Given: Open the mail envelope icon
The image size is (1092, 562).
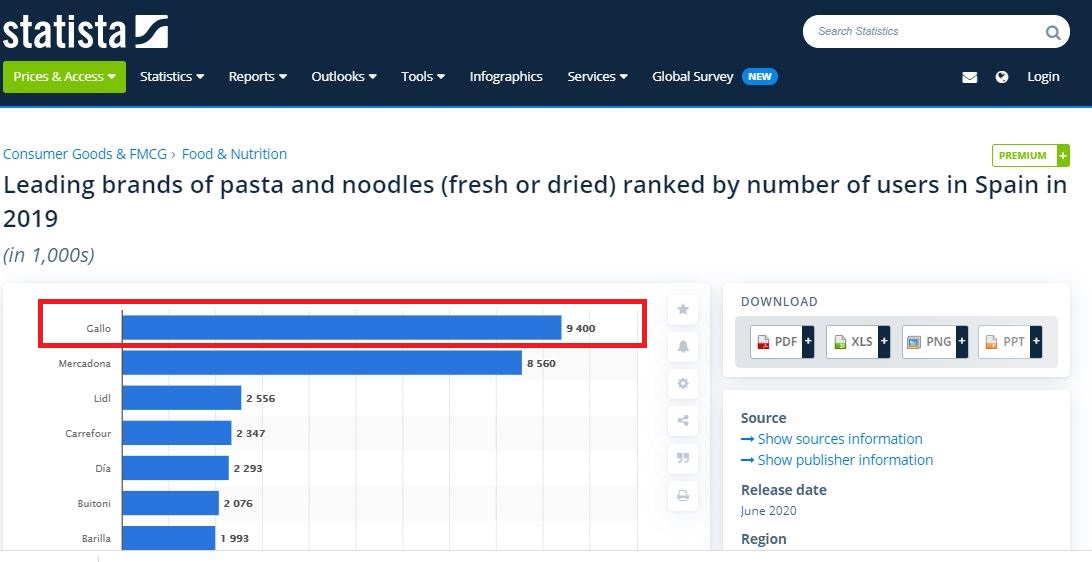Looking at the screenshot, I should coord(969,77).
